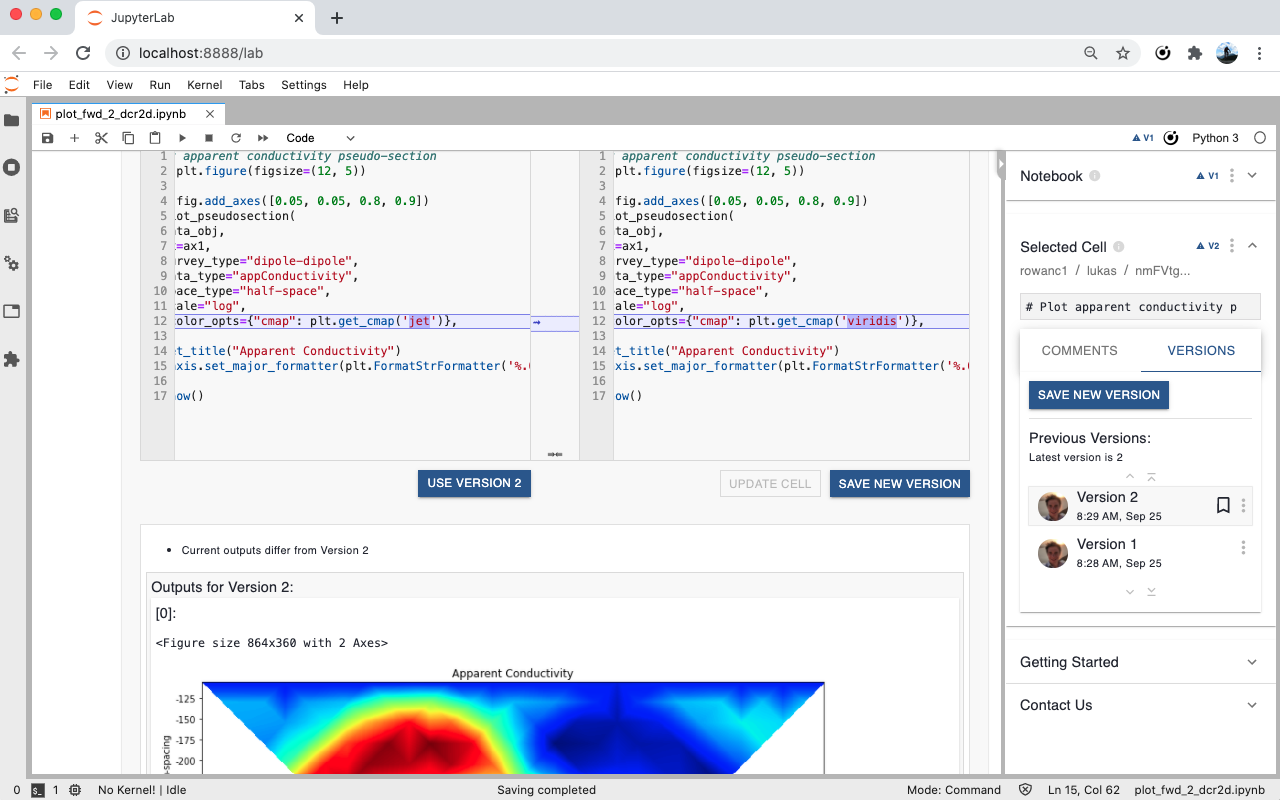
Task: Click SAVE NEW VERSION in the versions panel
Action: point(1098,395)
